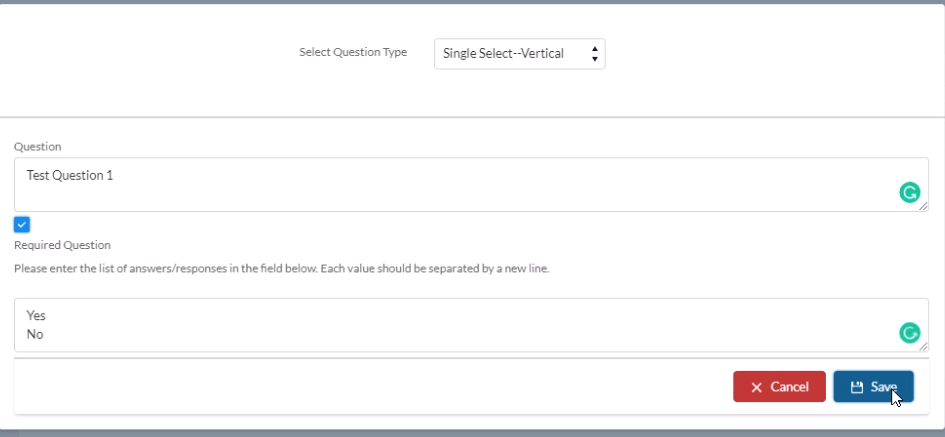Click the red Cancel button
The height and width of the screenshot is (437, 945).
click(x=779, y=386)
